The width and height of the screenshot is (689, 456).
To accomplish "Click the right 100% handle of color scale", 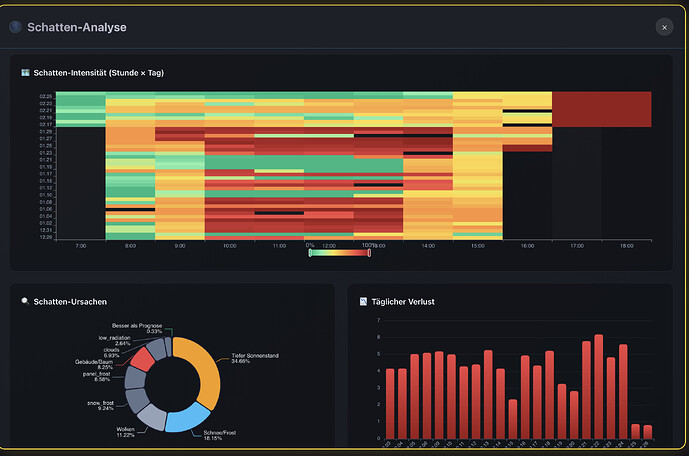I will coord(369,253).
